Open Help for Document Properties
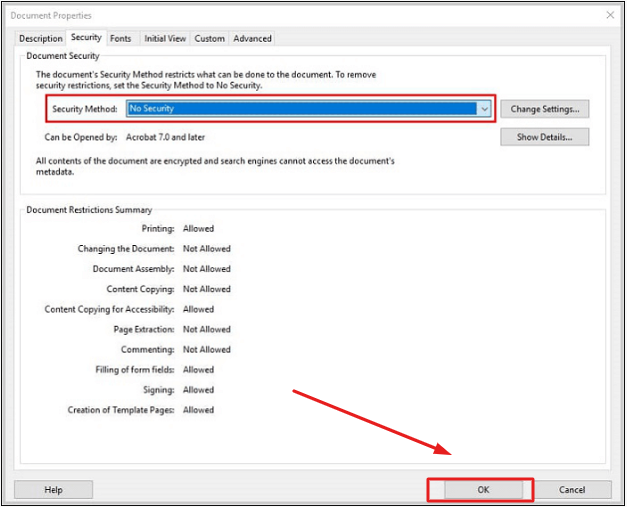The height and width of the screenshot is (507, 627). [53, 489]
